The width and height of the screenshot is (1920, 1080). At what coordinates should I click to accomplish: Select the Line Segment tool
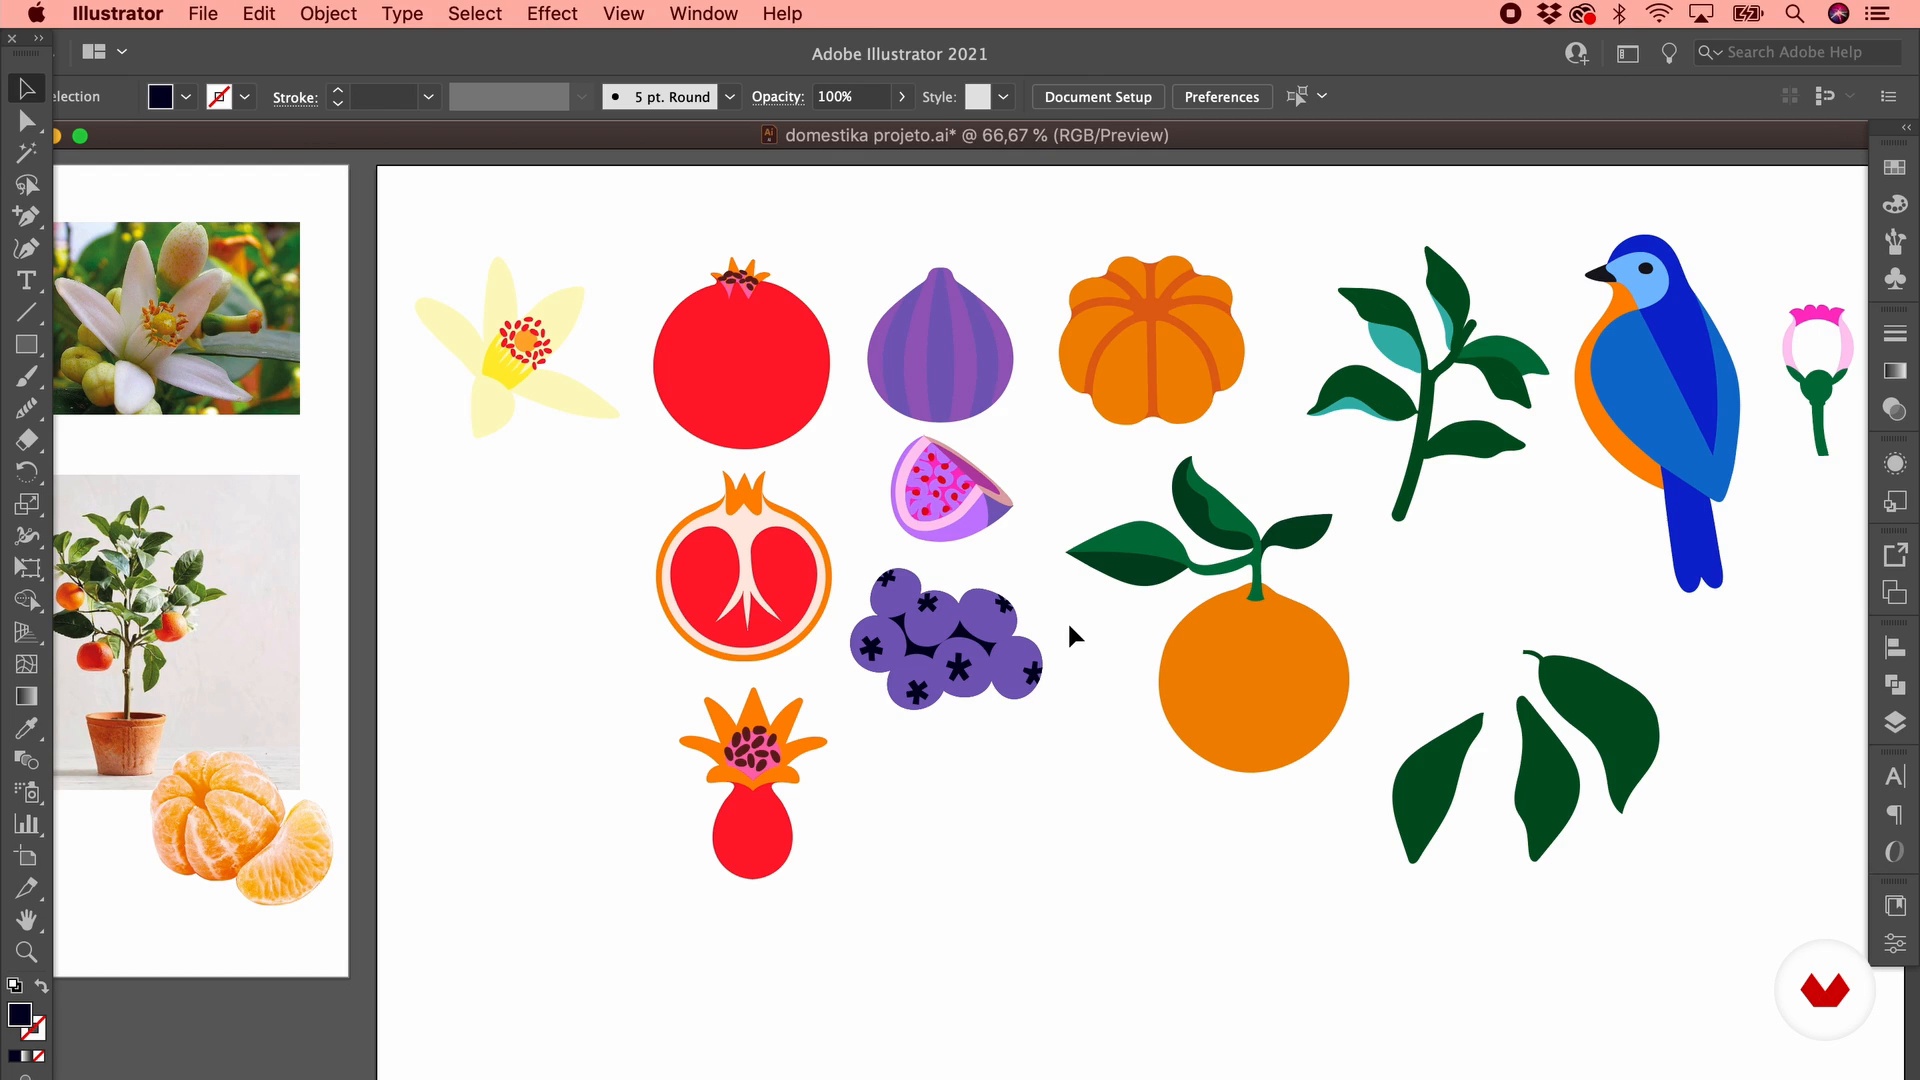[27, 313]
